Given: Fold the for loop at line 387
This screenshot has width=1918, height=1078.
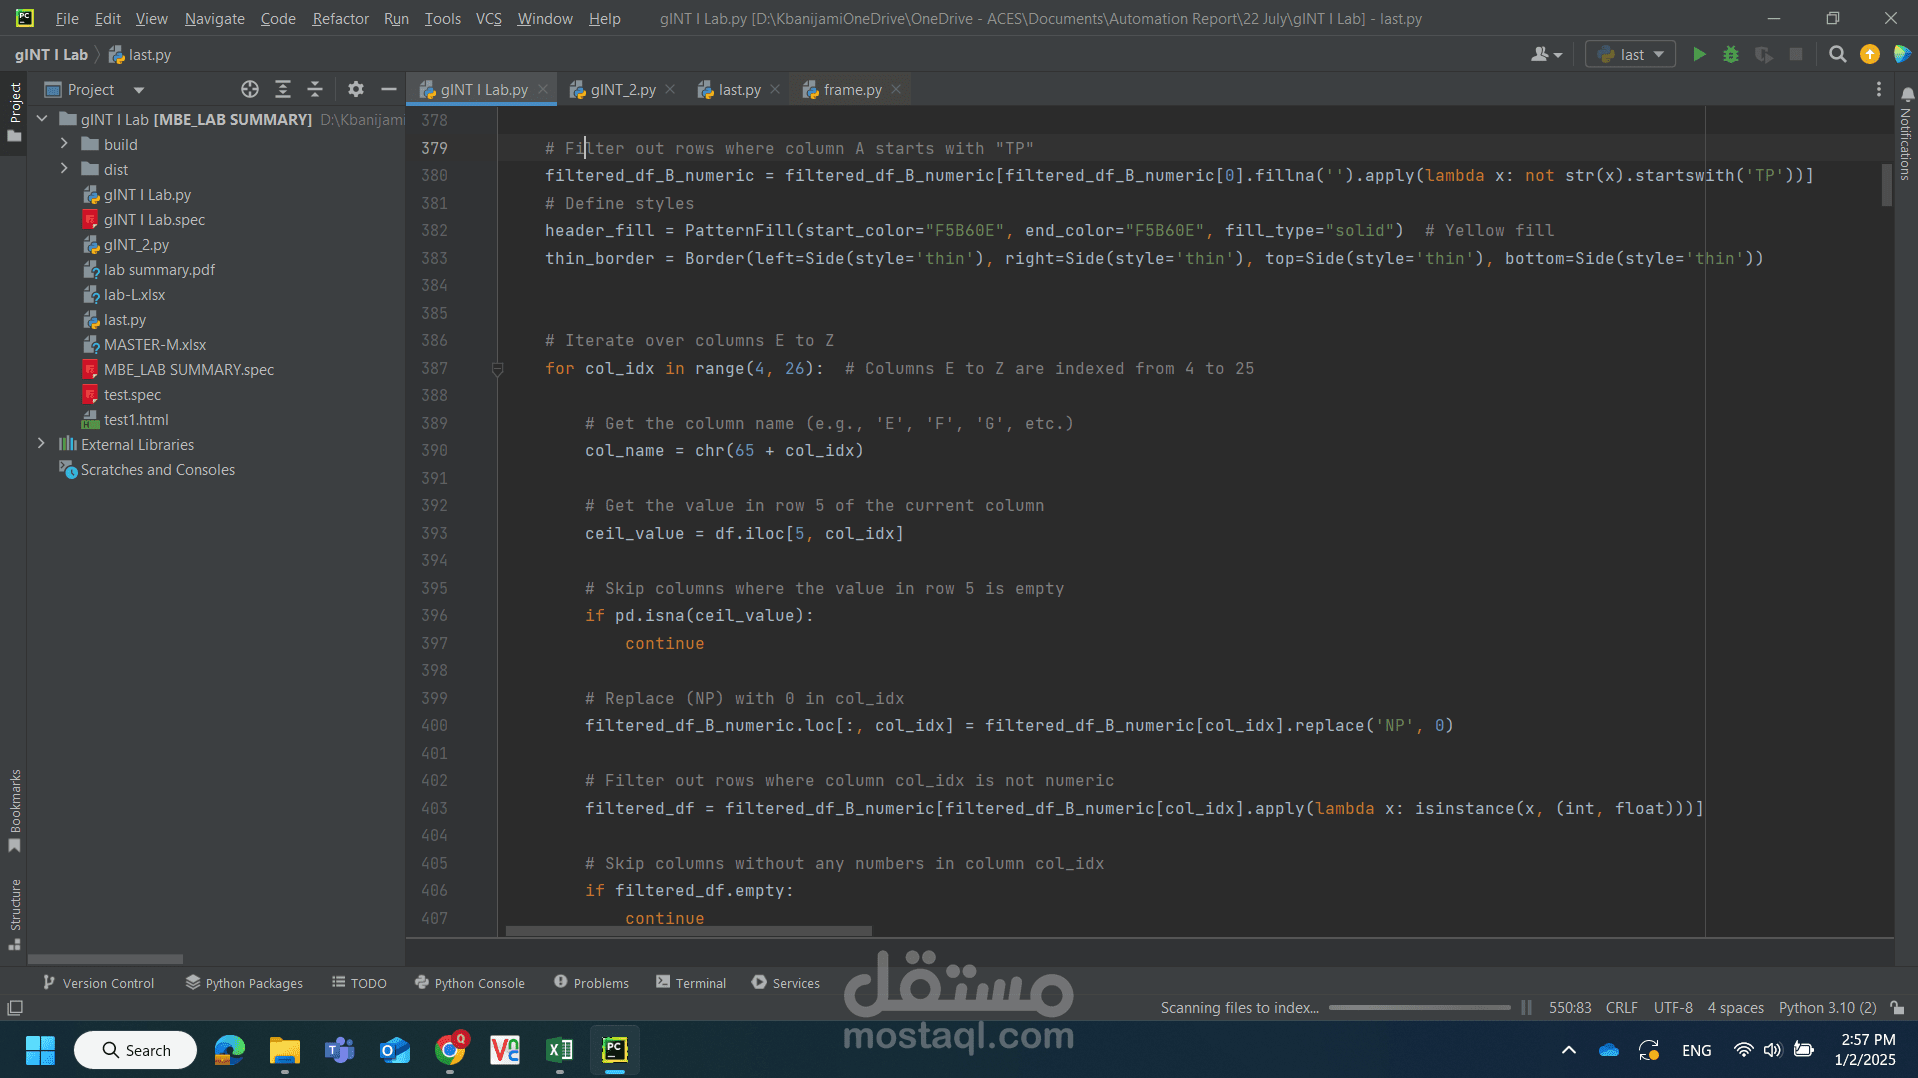Looking at the screenshot, I should [497, 369].
